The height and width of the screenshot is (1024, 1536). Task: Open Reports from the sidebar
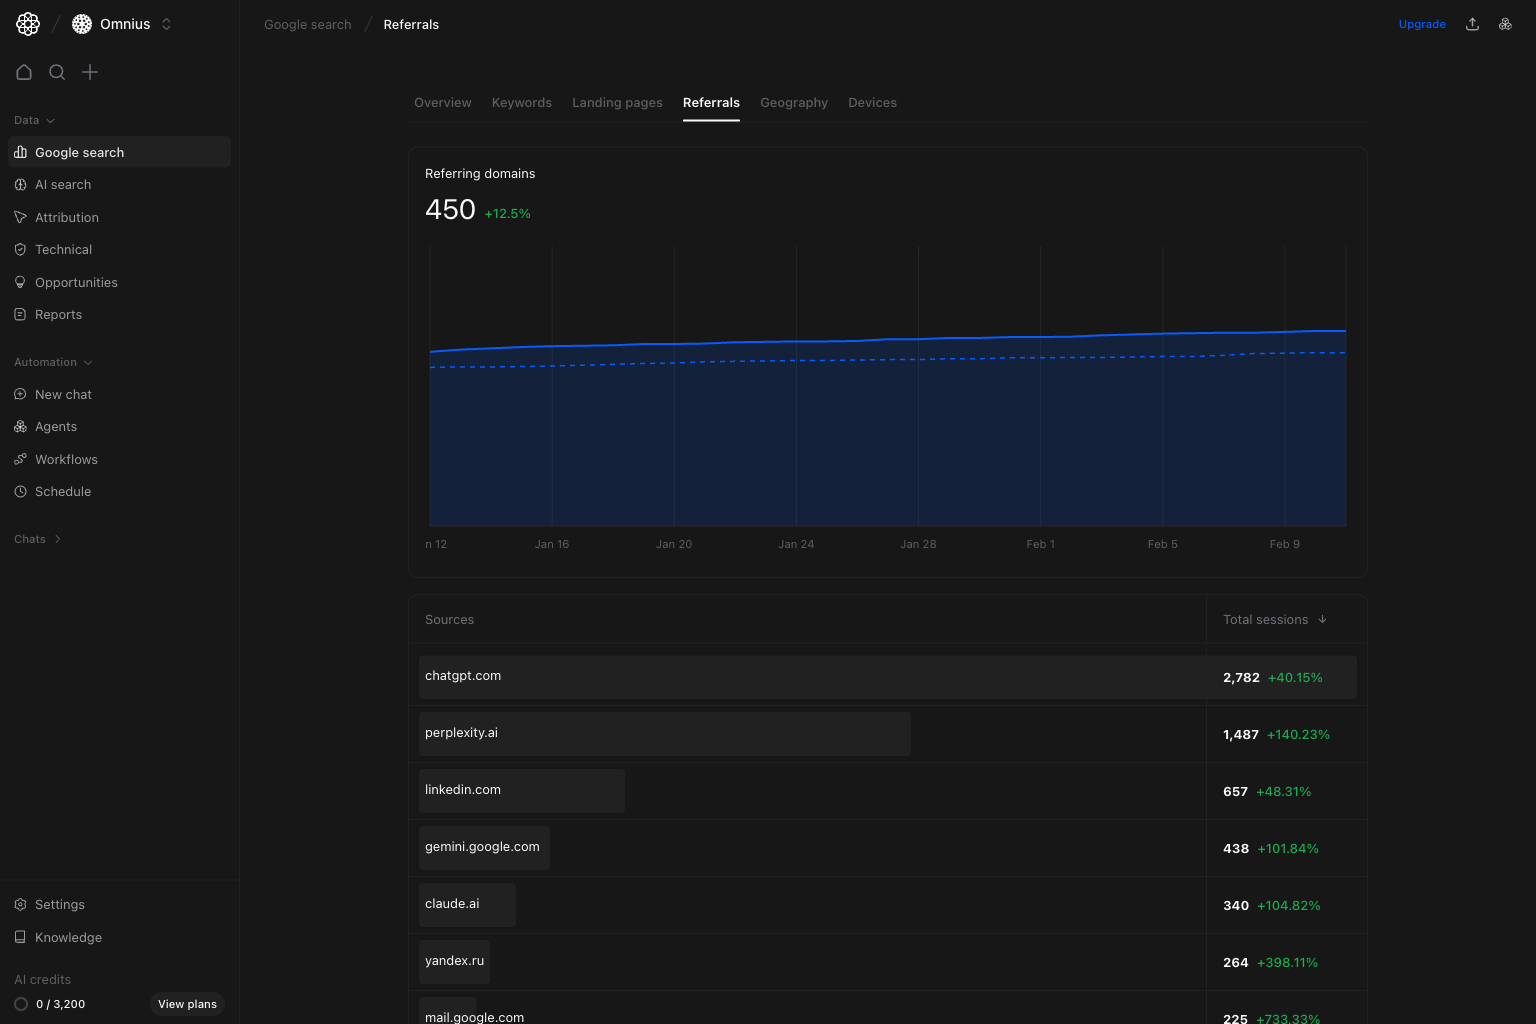coord(58,314)
